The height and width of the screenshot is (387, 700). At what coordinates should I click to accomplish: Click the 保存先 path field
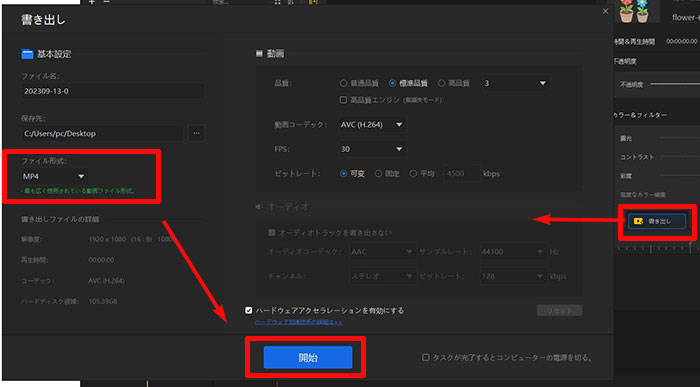click(x=102, y=133)
